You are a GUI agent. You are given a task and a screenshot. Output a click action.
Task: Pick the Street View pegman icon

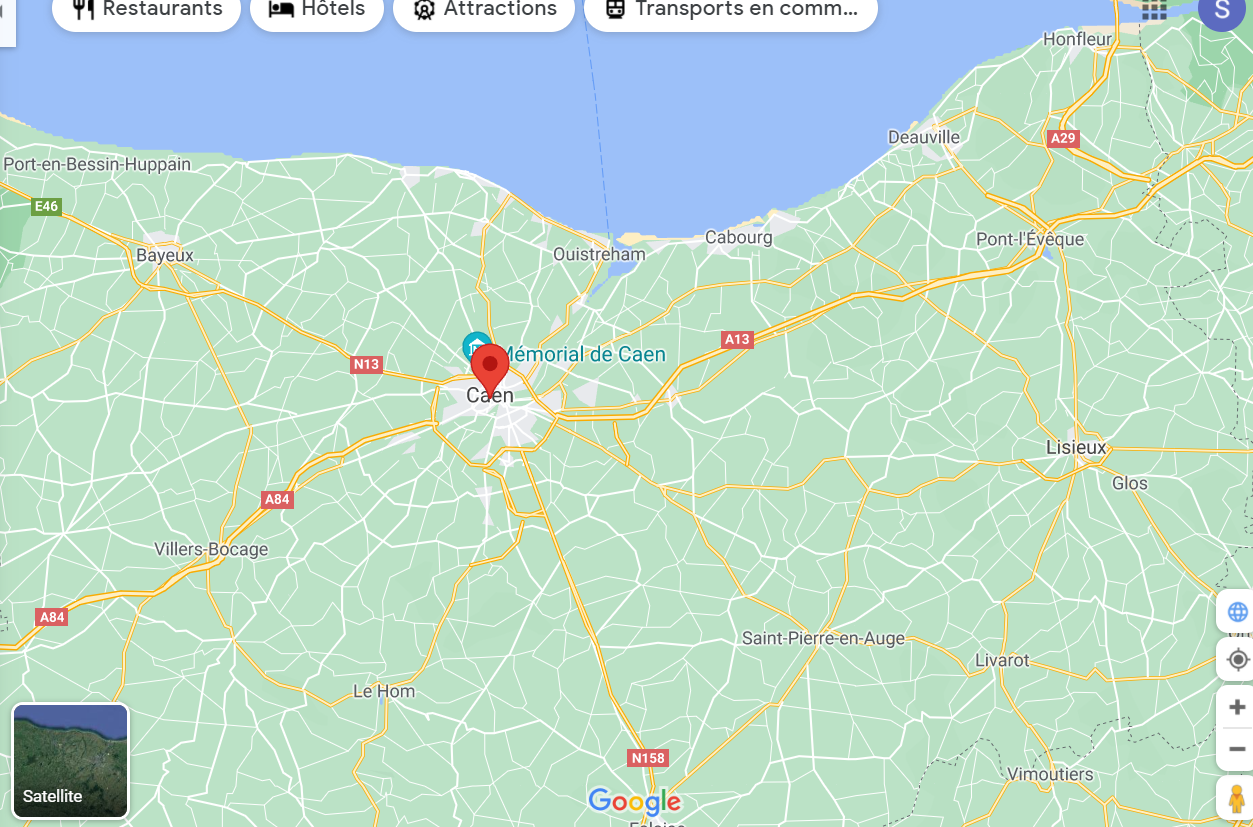pos(1237,799)
